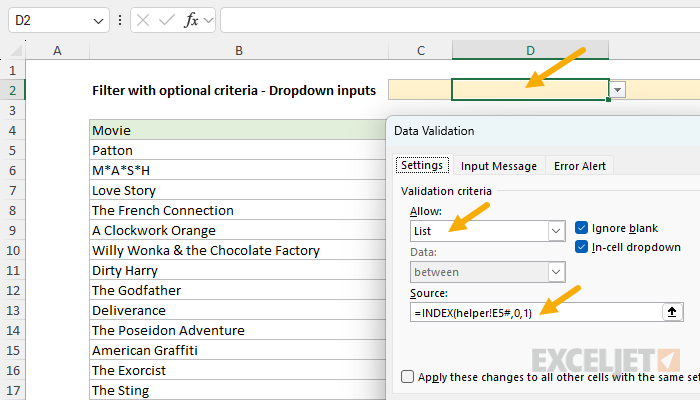Select column C header
The image size is (700, 400).
(x=421, y=50)
